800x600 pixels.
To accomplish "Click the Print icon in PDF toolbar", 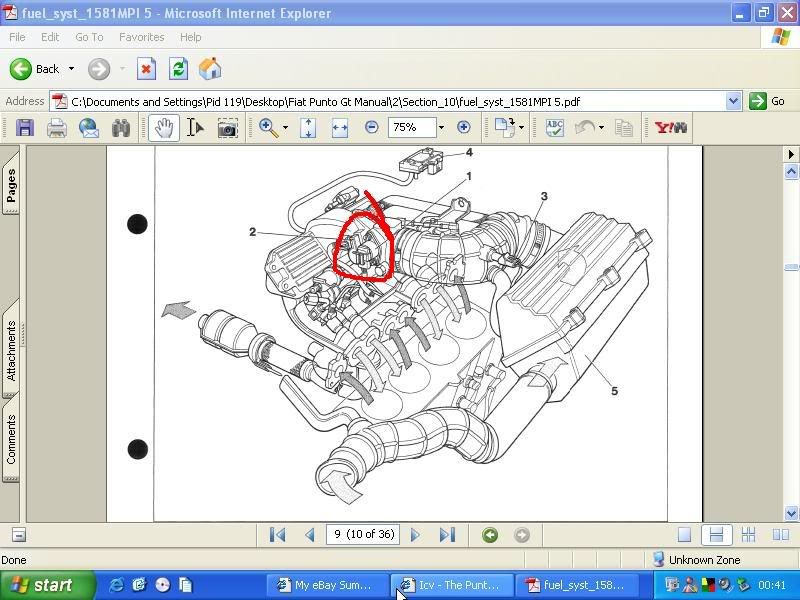I will (x=57, y=128).
